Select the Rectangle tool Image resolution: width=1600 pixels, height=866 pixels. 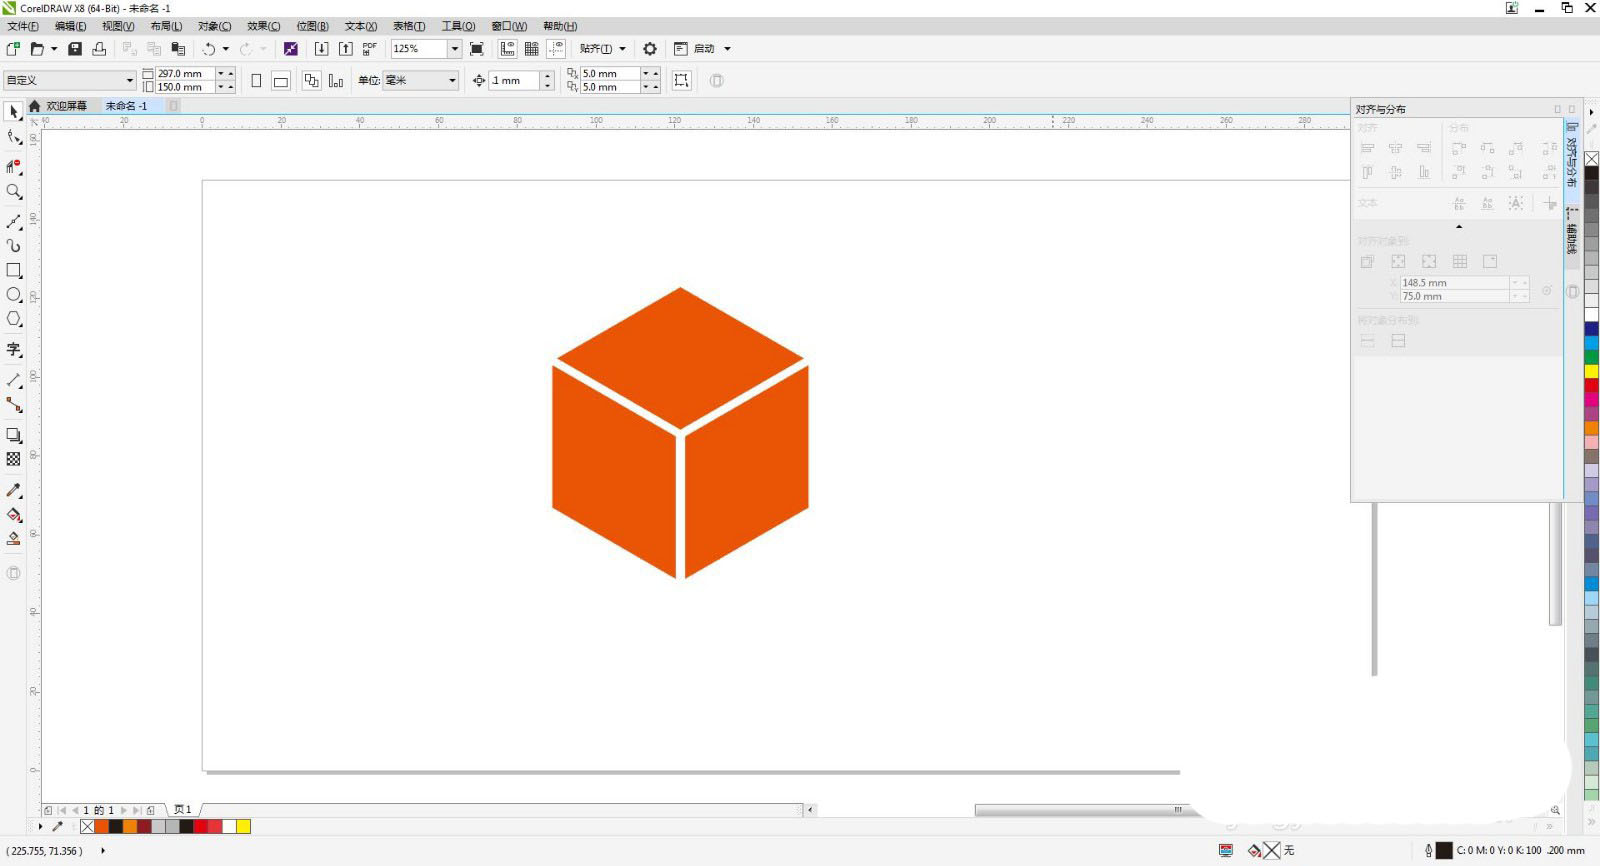[x=14, y=270]
